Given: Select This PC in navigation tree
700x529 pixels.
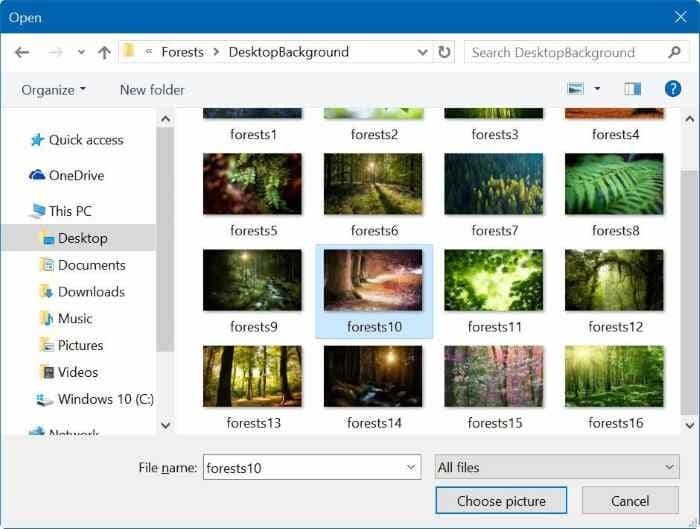Looking at the screenshot, I should [70, 211].
